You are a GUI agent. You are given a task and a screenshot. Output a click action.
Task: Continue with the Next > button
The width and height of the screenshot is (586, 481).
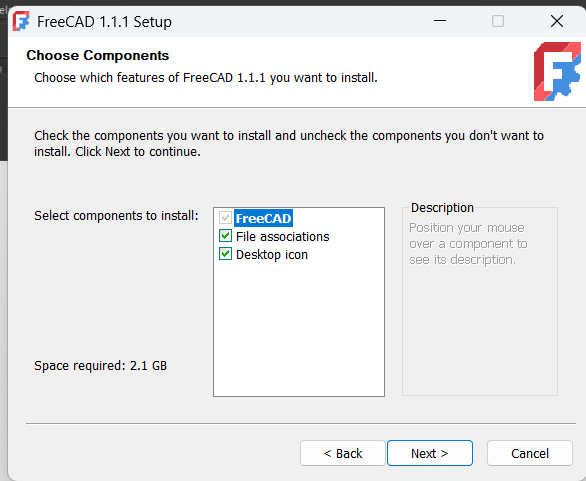tap(430, 453)
